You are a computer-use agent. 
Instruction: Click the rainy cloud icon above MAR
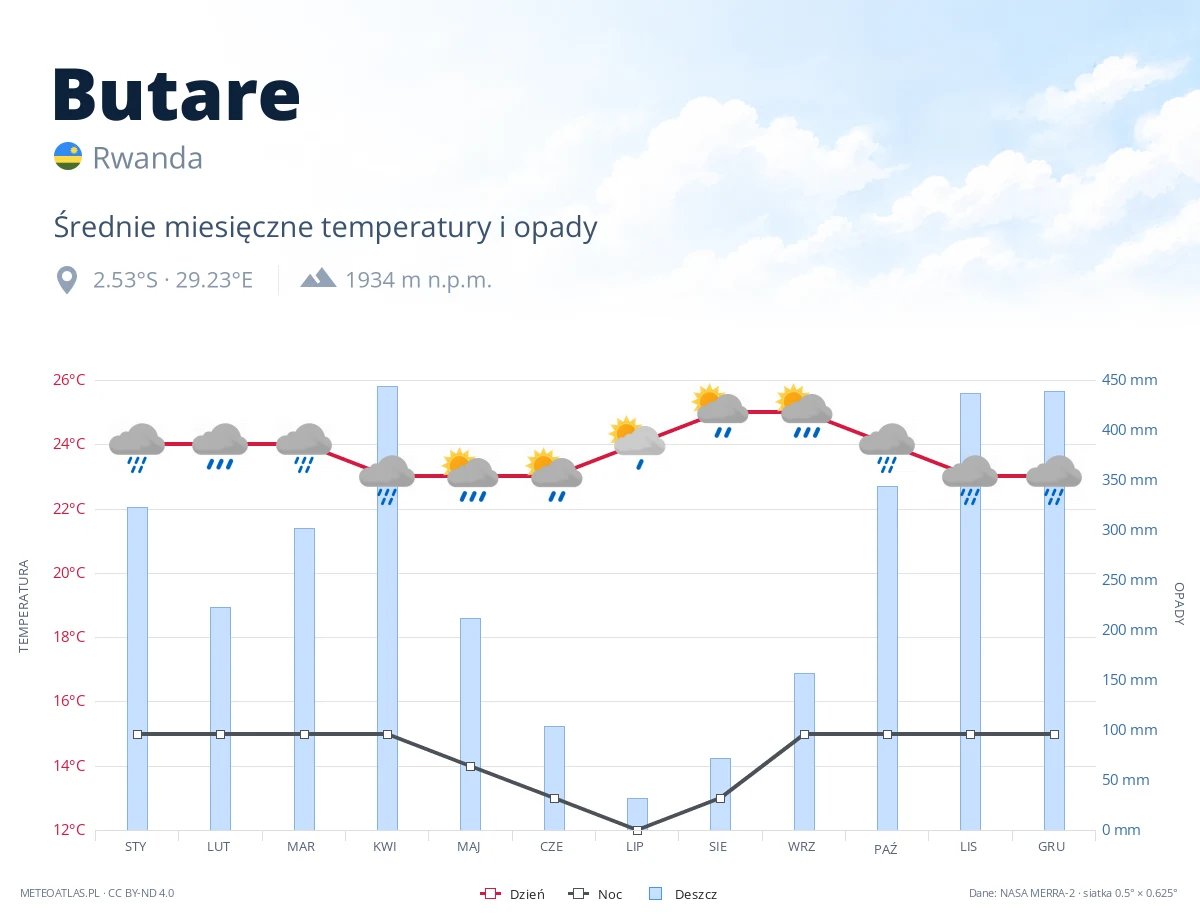click(x=304, y=447)
